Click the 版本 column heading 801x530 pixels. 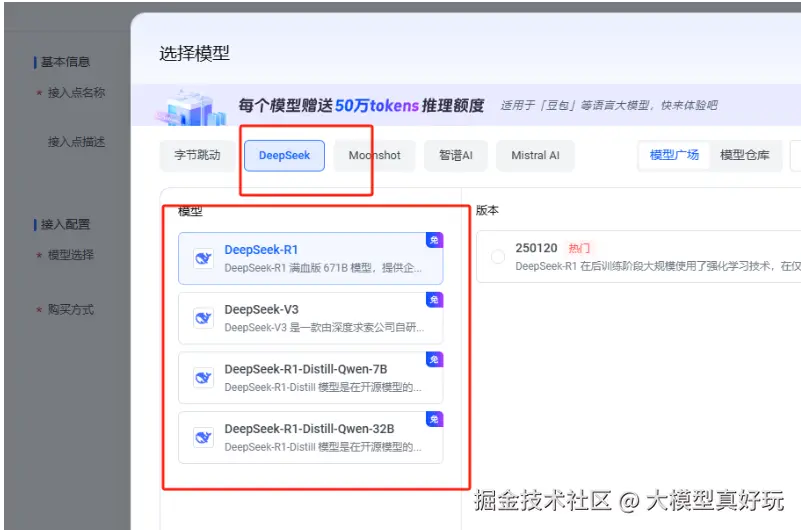[x=487, y=210]
